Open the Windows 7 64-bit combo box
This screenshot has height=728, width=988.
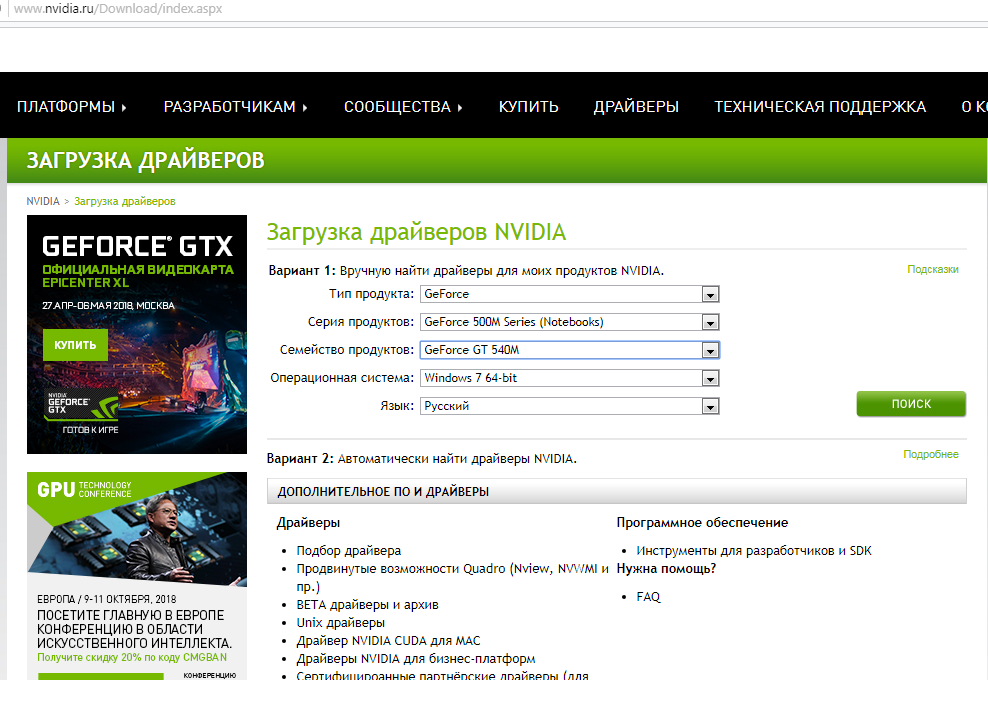coord(570,378)
